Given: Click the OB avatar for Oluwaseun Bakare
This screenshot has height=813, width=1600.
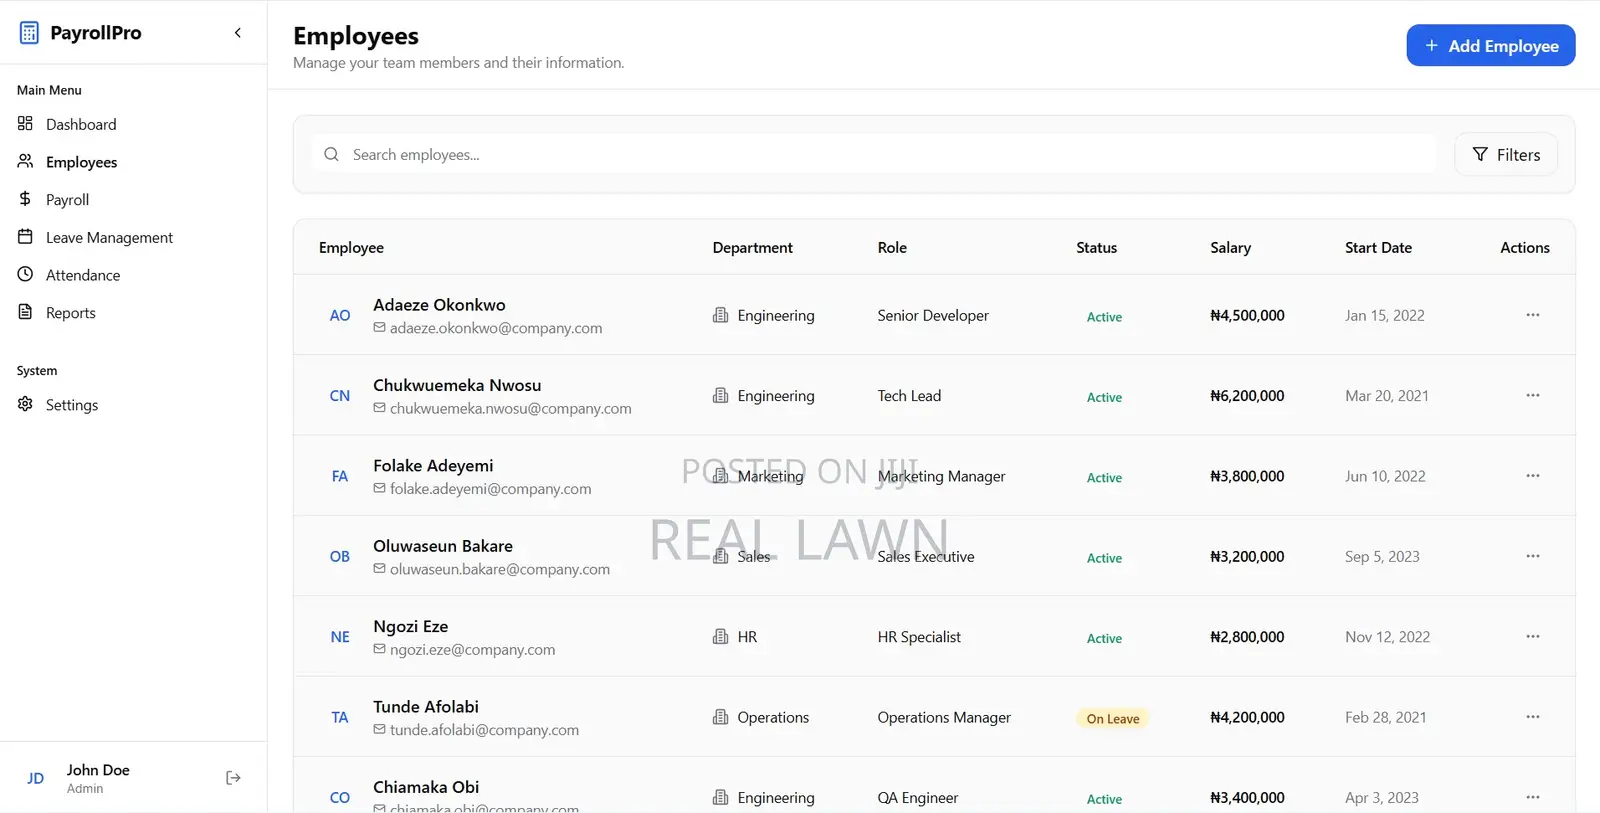Looking at the screenshot, I should tap(340, 557).
